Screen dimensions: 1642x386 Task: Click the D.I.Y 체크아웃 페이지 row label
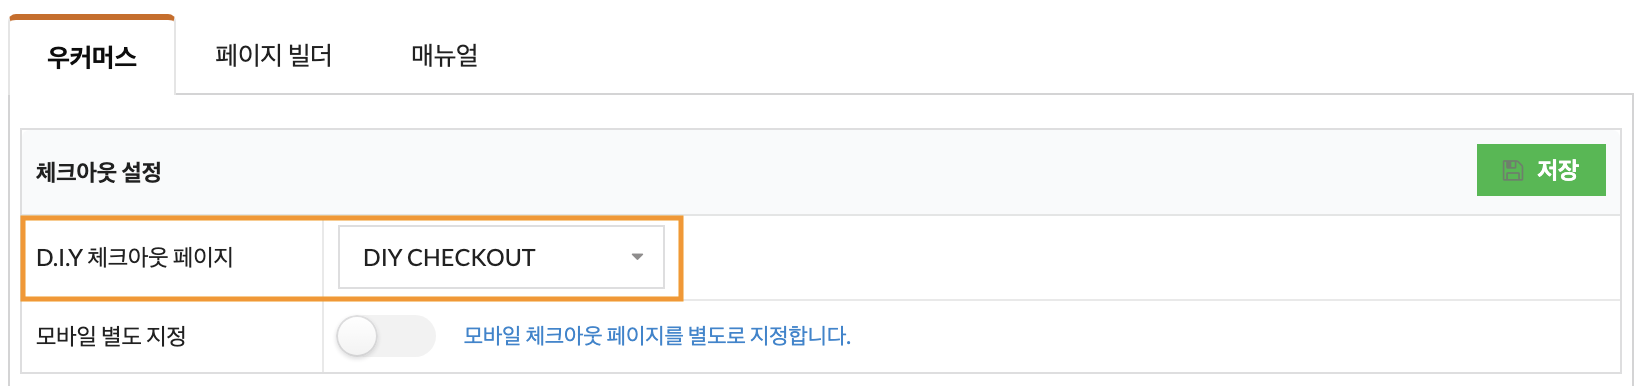pos(134,258)
